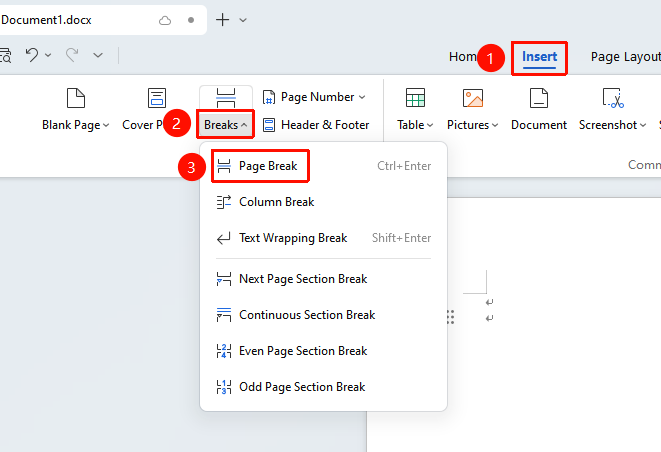Collapse the Breaks dropdown button
This screenshot has width=661, height=452.
[x=226, y=125]
